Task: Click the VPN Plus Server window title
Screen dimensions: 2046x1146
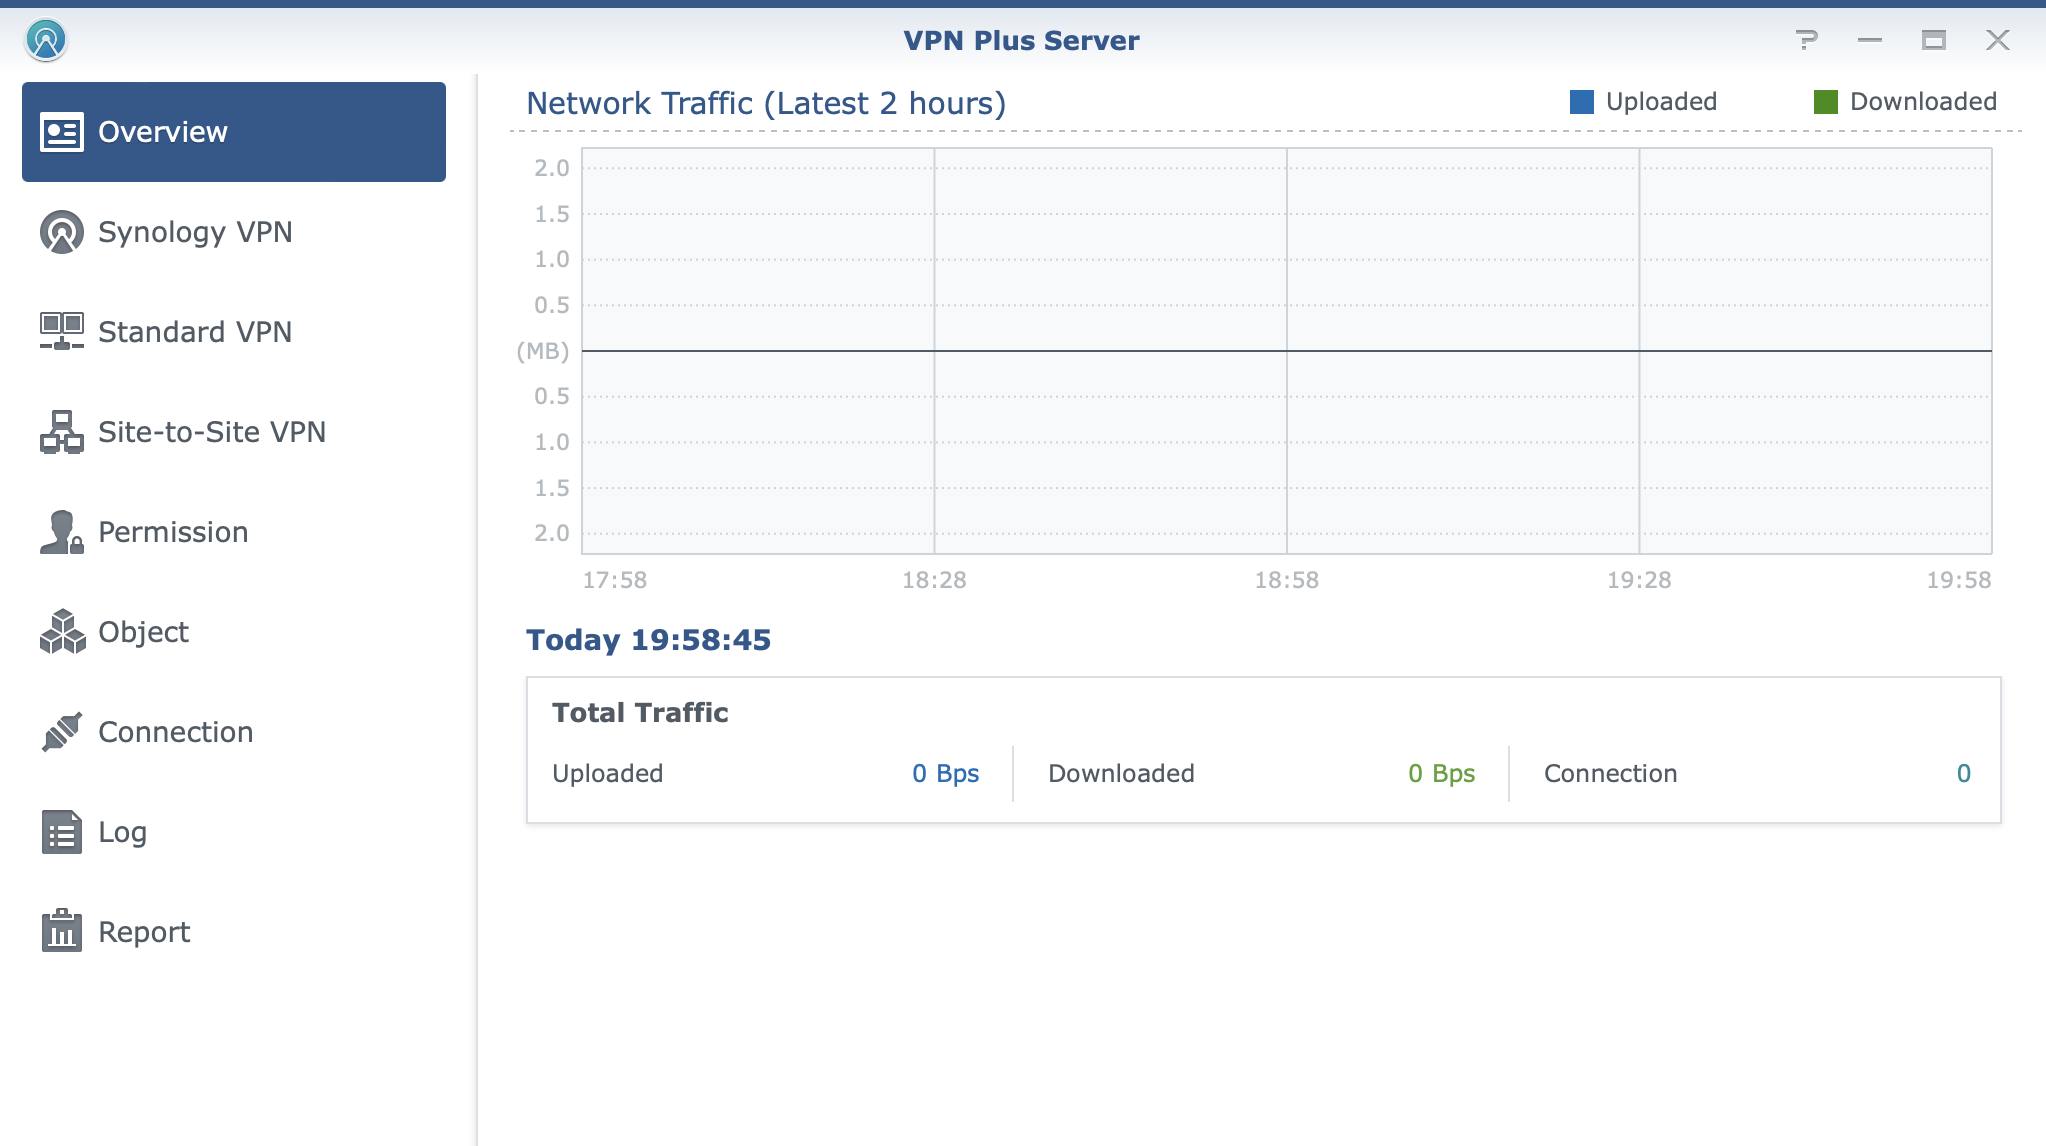Action: [1021, 40]
